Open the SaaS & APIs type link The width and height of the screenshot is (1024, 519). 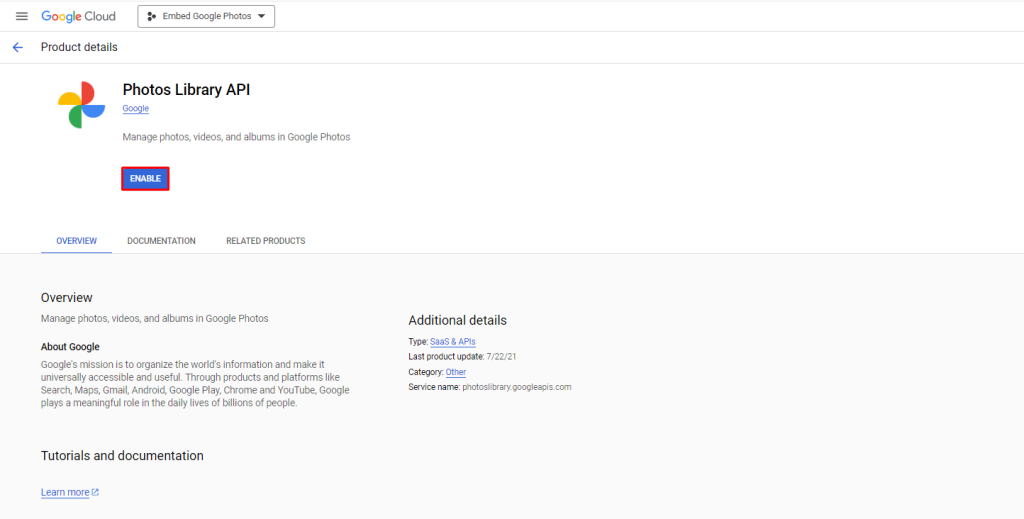pos(453,341)
